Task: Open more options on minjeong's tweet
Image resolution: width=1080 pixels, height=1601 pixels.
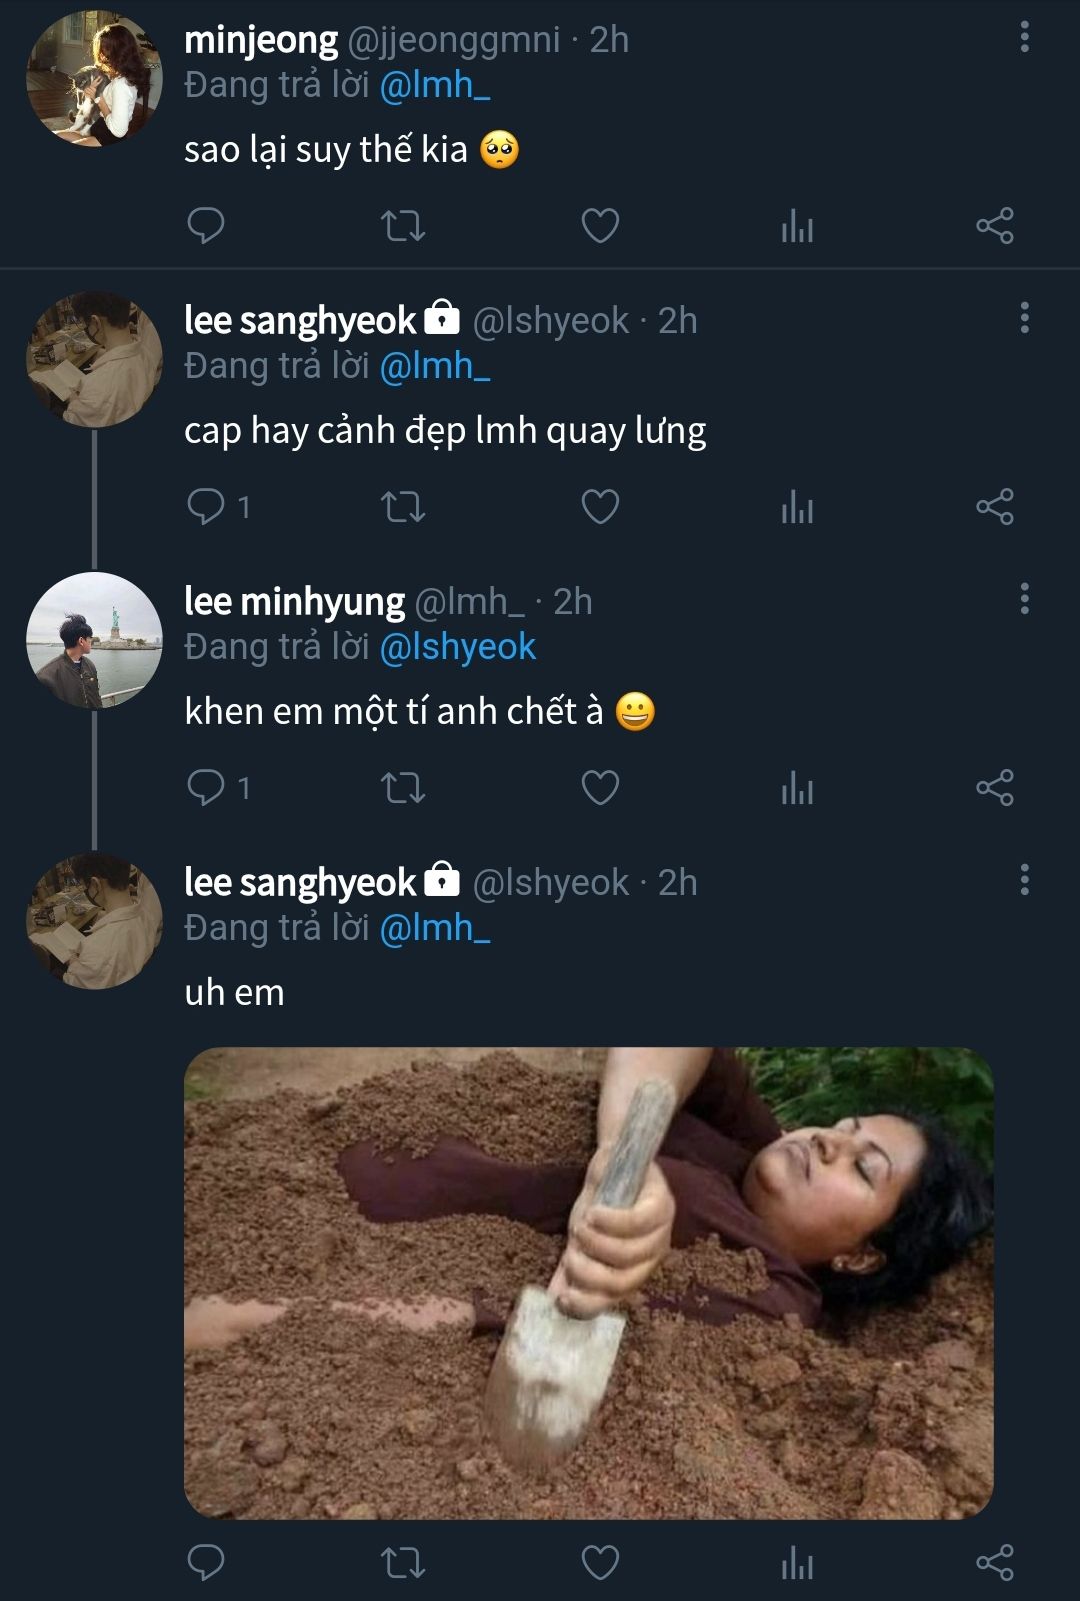Action: click(x=1024, y=38)
